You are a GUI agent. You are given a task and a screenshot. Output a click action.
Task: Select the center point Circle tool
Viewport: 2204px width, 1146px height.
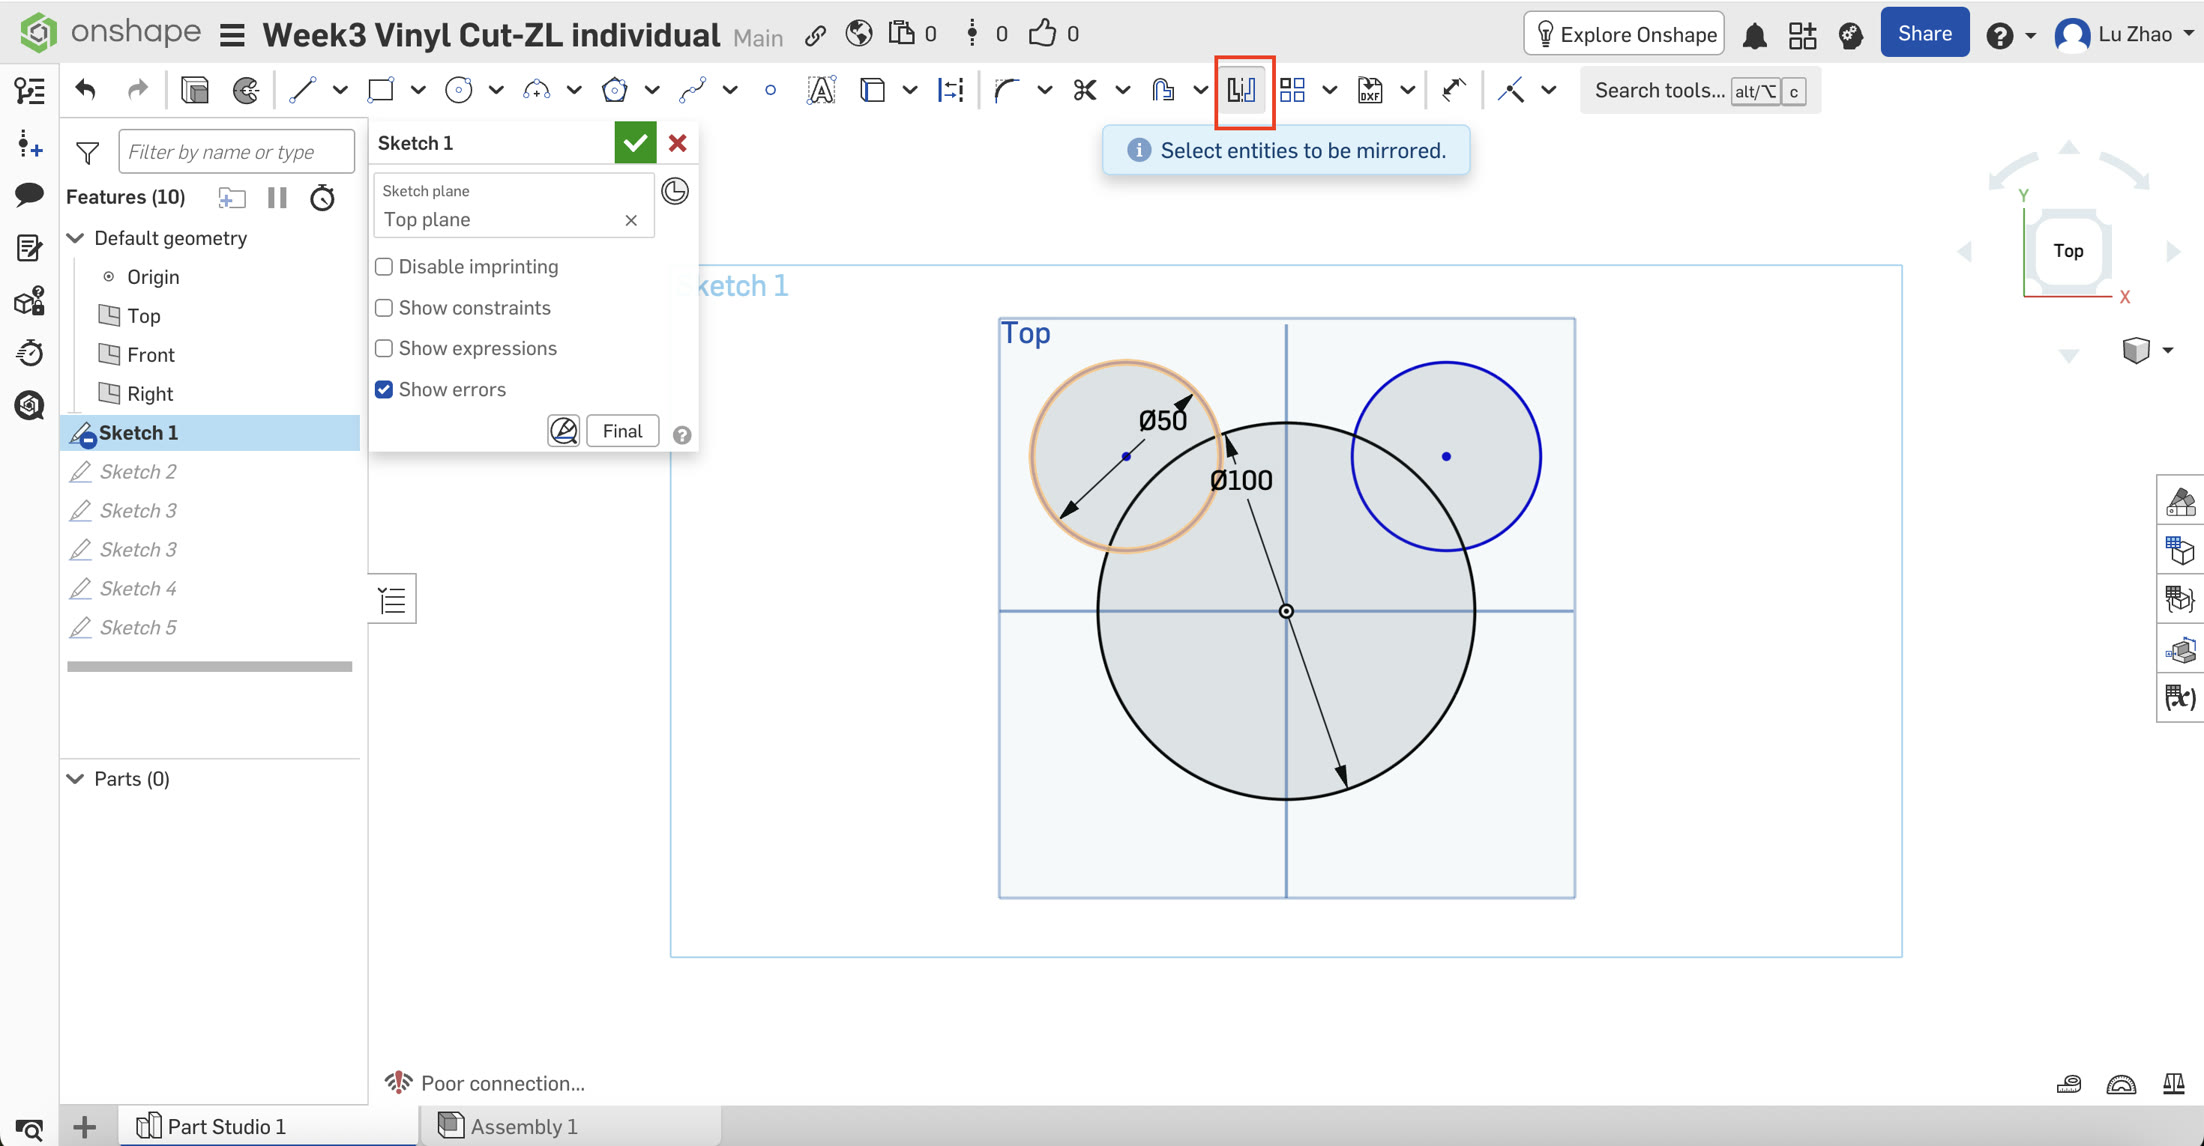[x=458, y=91]
